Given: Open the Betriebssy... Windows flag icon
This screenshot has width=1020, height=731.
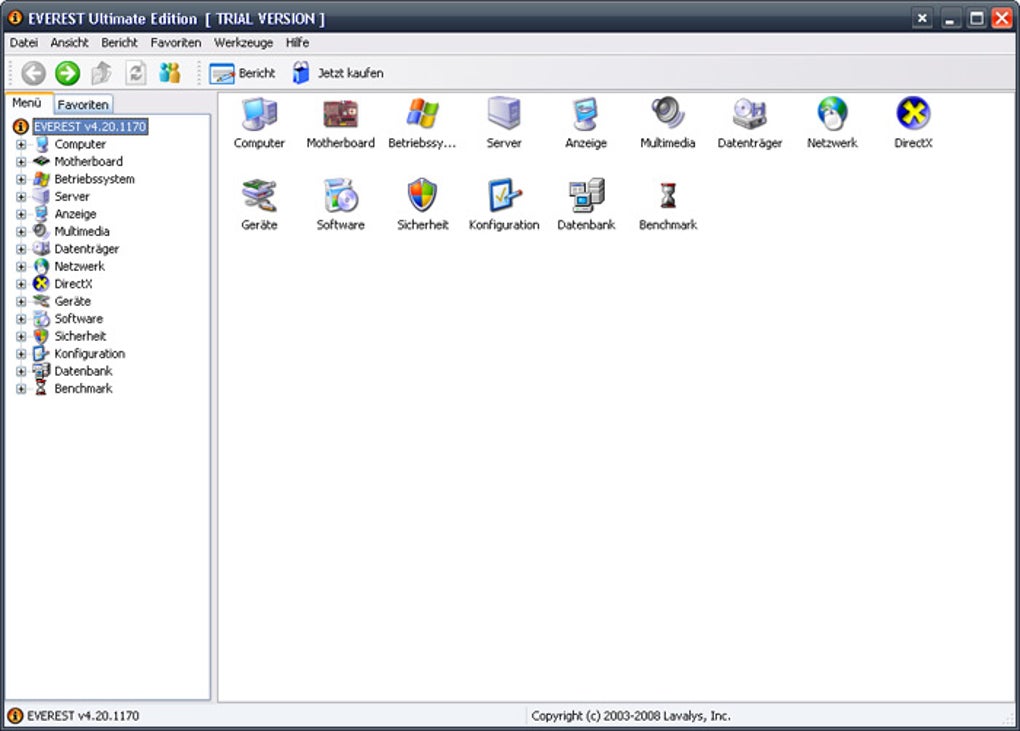Looking at the screenshot, I should [422, 114].
